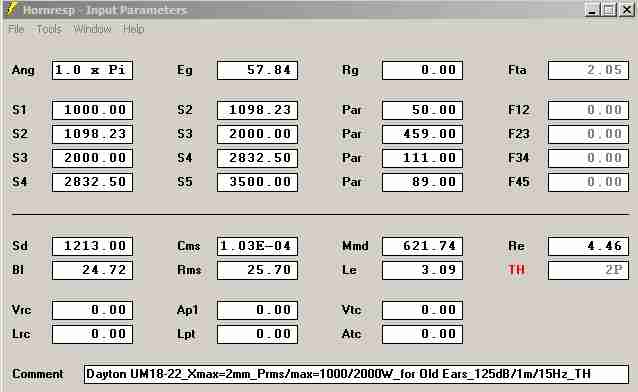Click the F23 input field

(x=588, y=134)
